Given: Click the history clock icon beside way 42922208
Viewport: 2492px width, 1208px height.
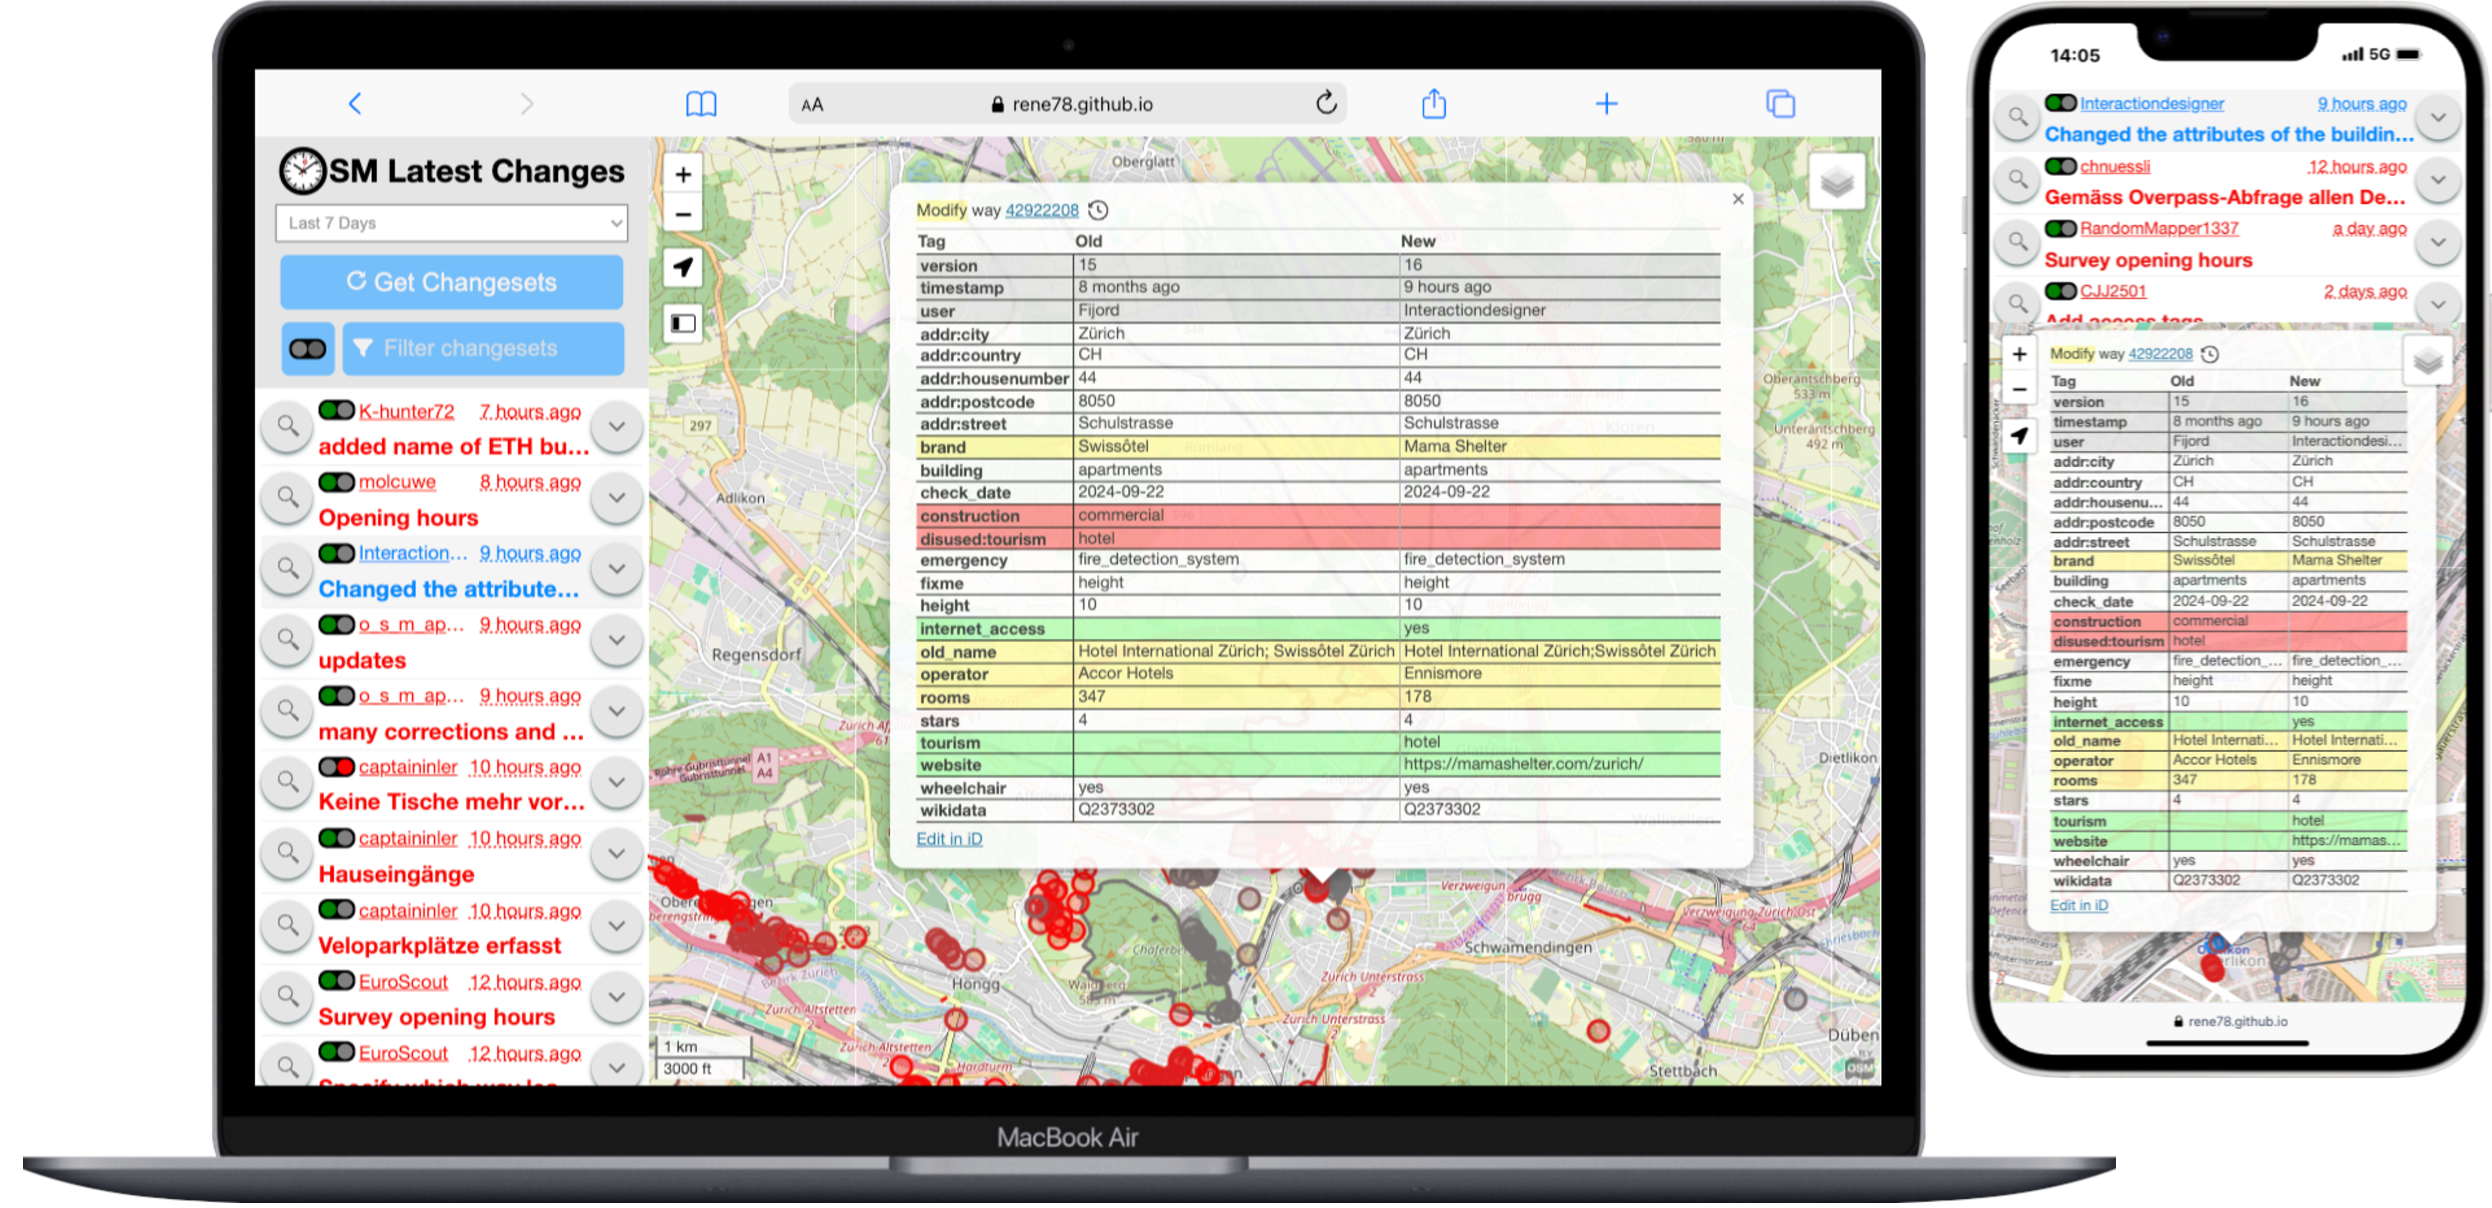Looking at the screenshot, I should (1098, 210).
